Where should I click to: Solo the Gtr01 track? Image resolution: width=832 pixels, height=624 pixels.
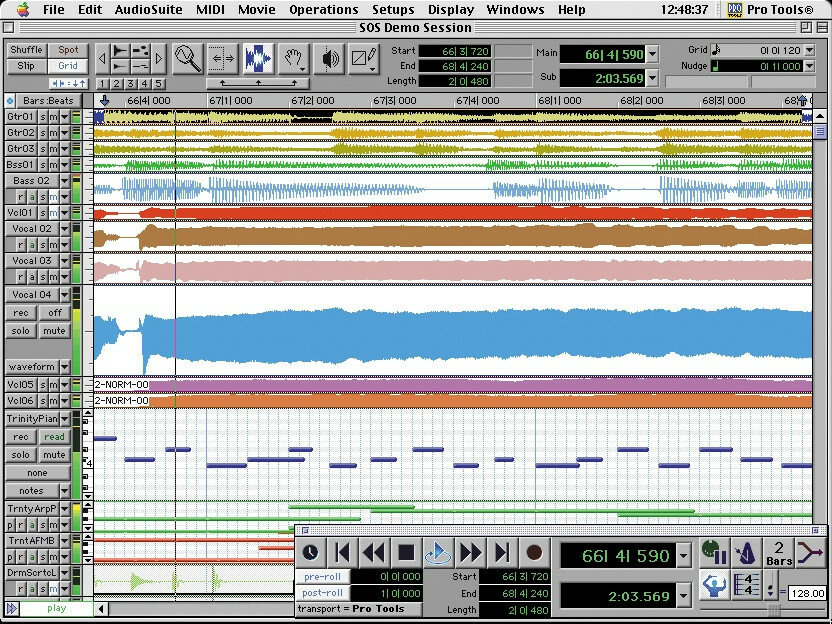pyautogui.click(x=43, y=116)
